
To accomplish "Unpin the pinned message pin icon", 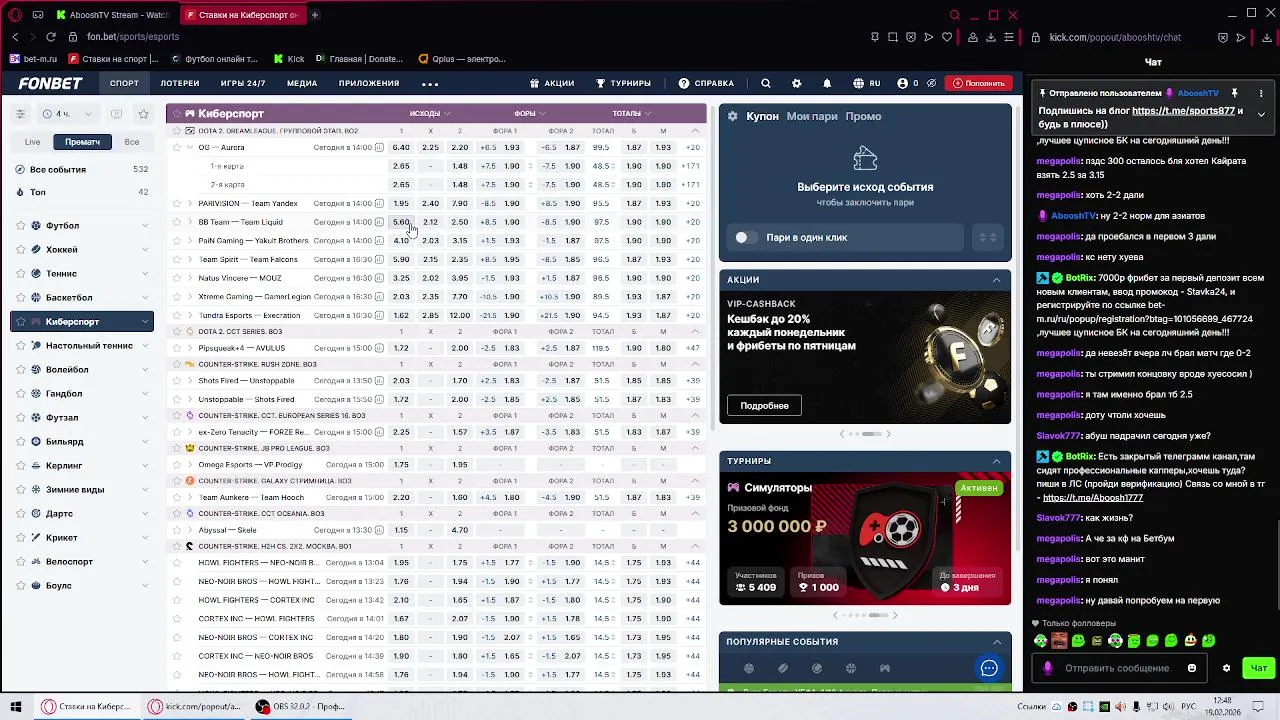I will [1235, 93].
